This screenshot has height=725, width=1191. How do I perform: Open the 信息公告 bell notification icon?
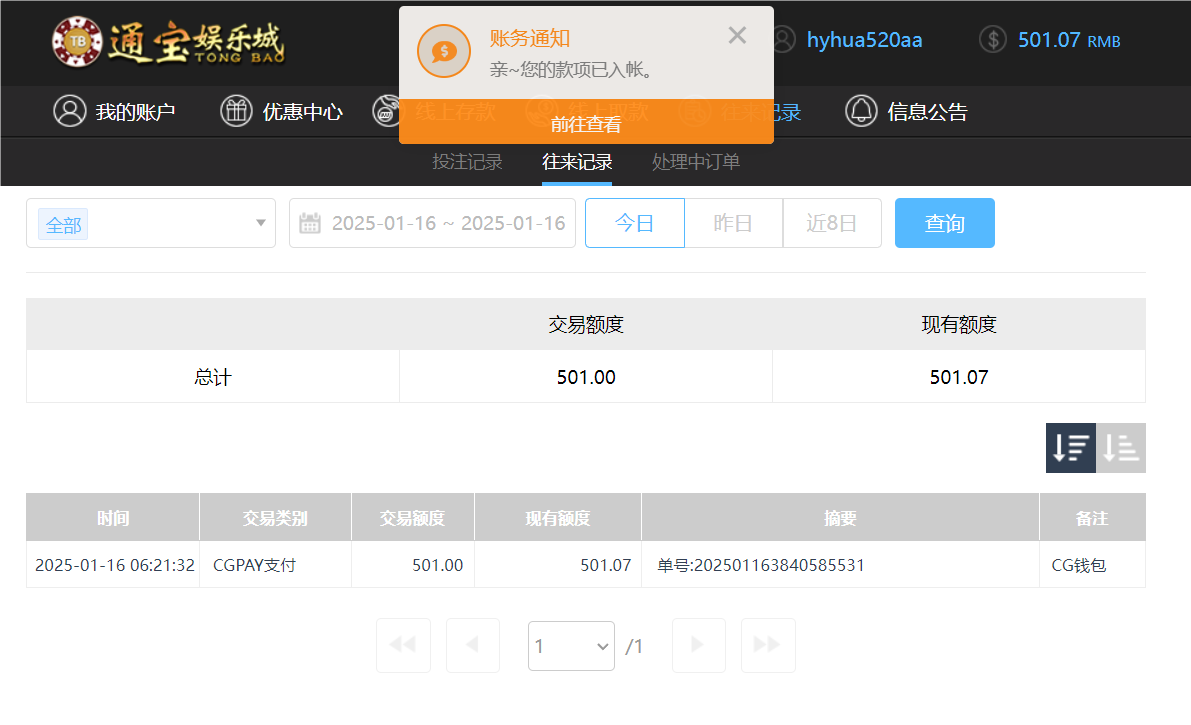point(861,111)
